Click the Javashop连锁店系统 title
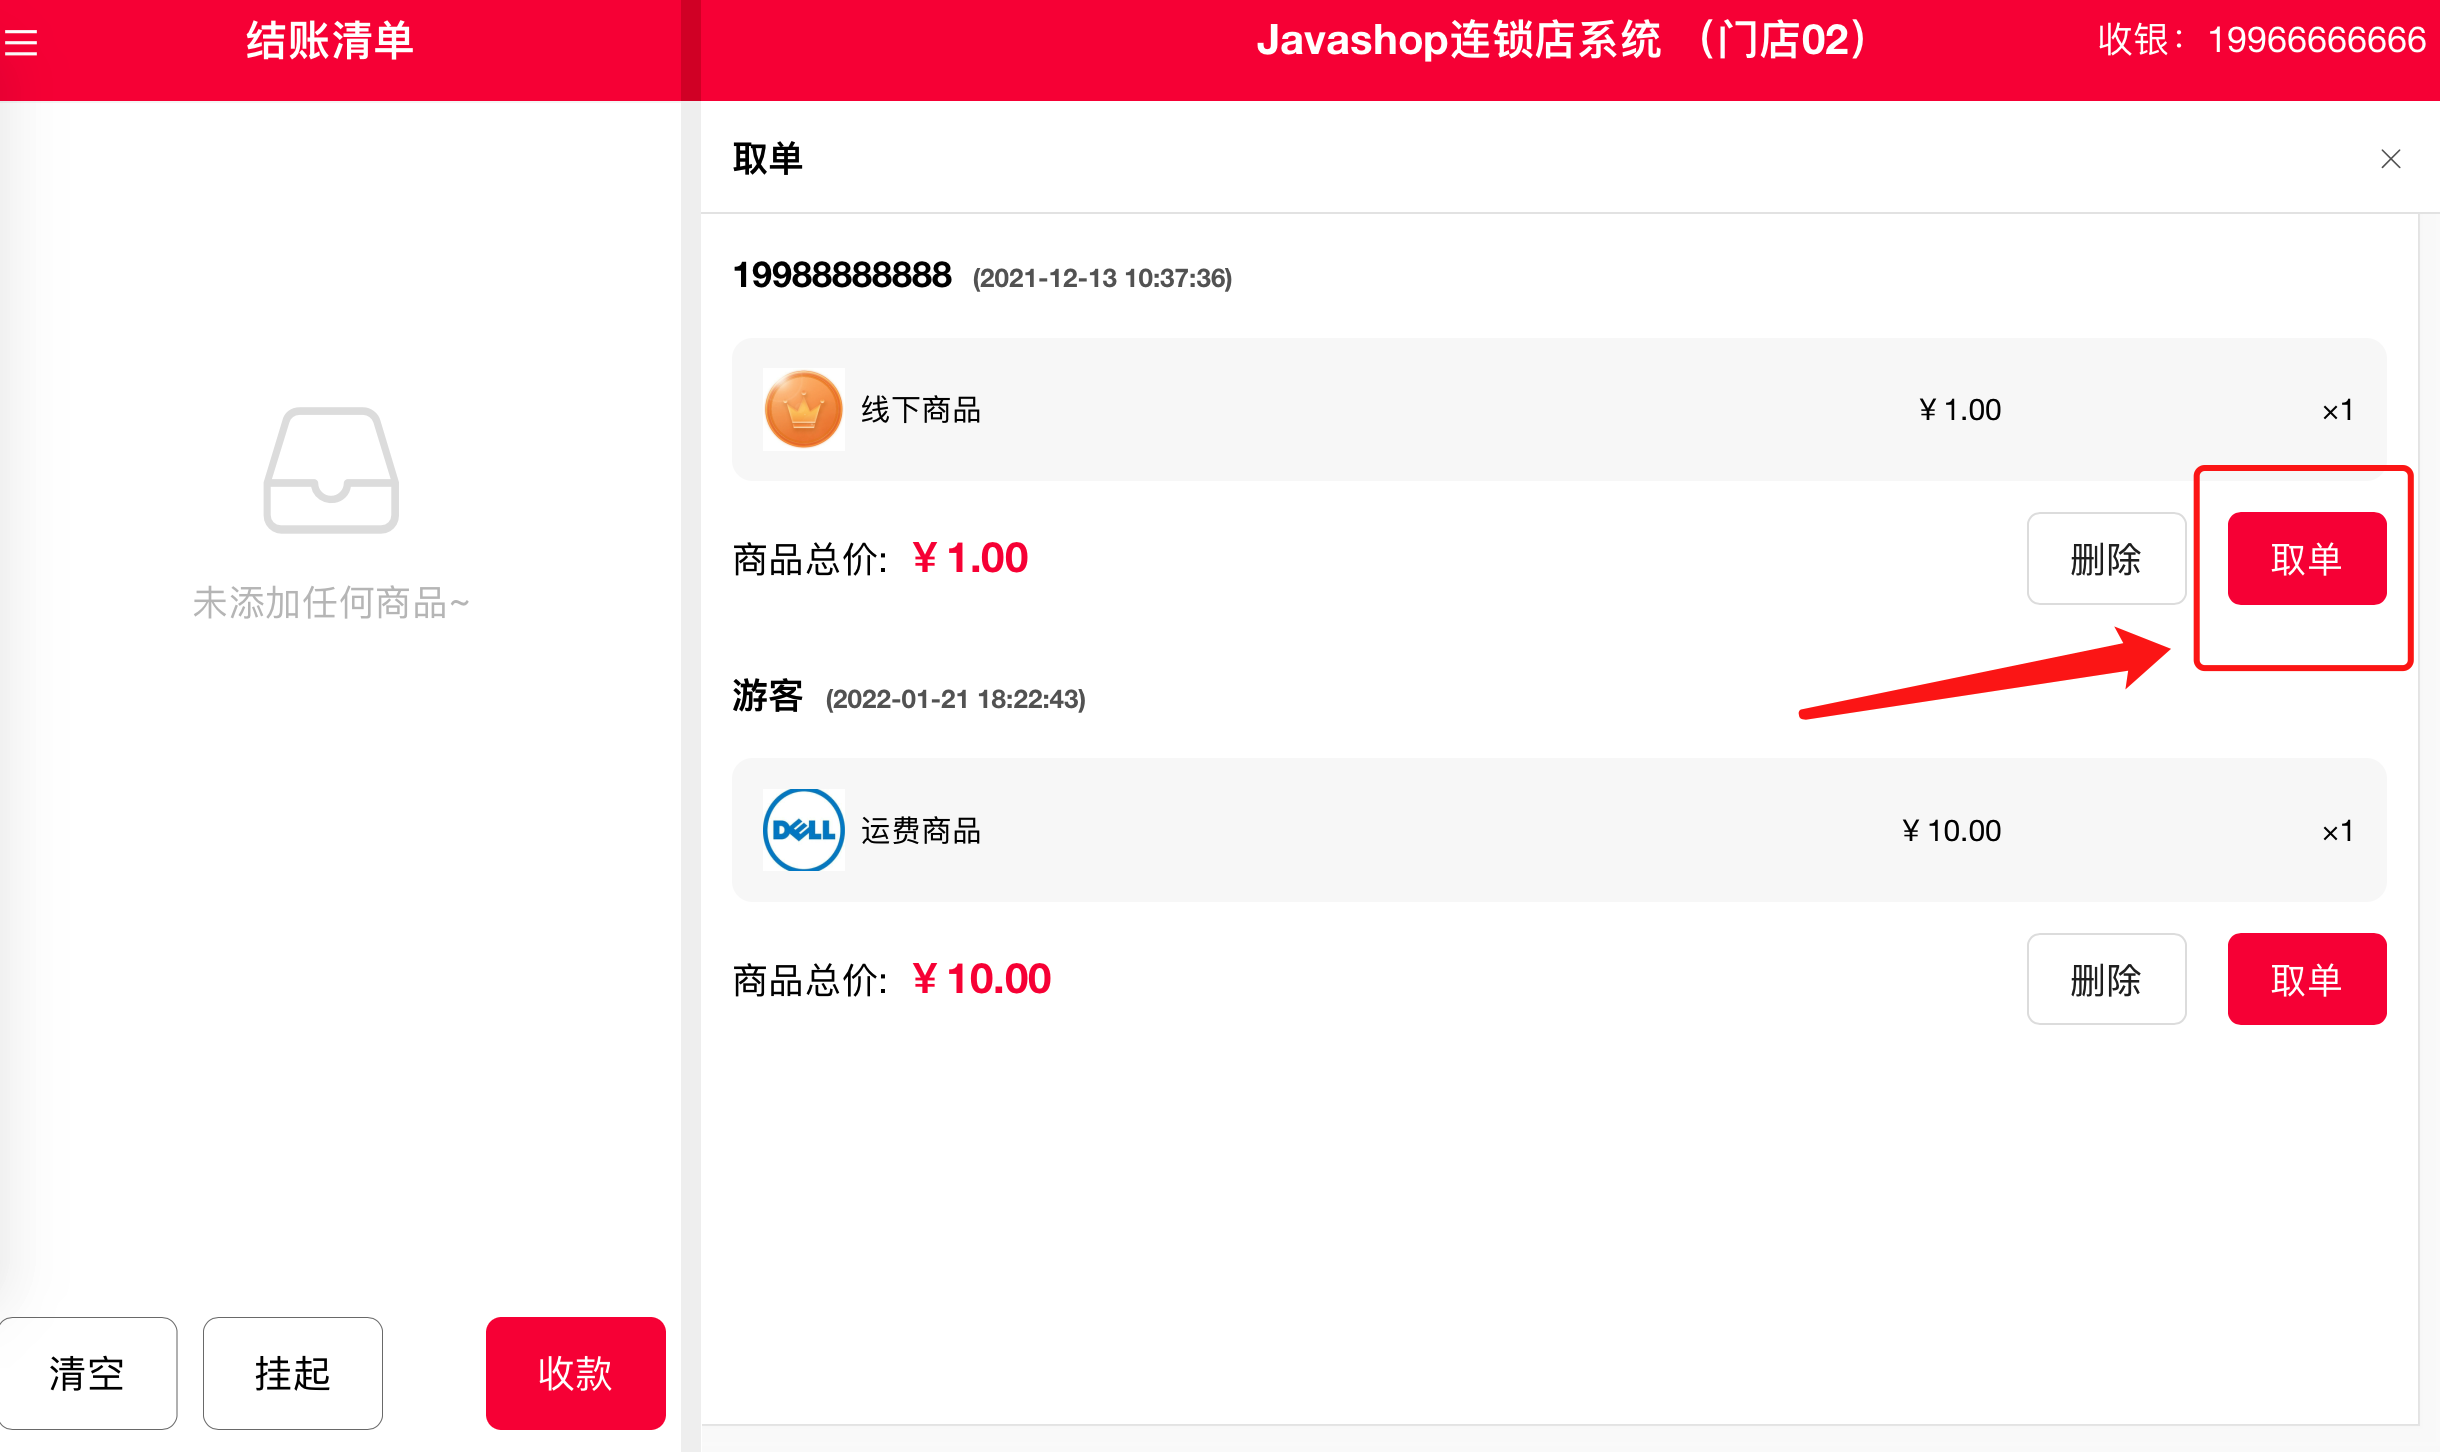The width and height of the screenshot is (2440, 1452). pyautogui.click(x=1458, y=40)
